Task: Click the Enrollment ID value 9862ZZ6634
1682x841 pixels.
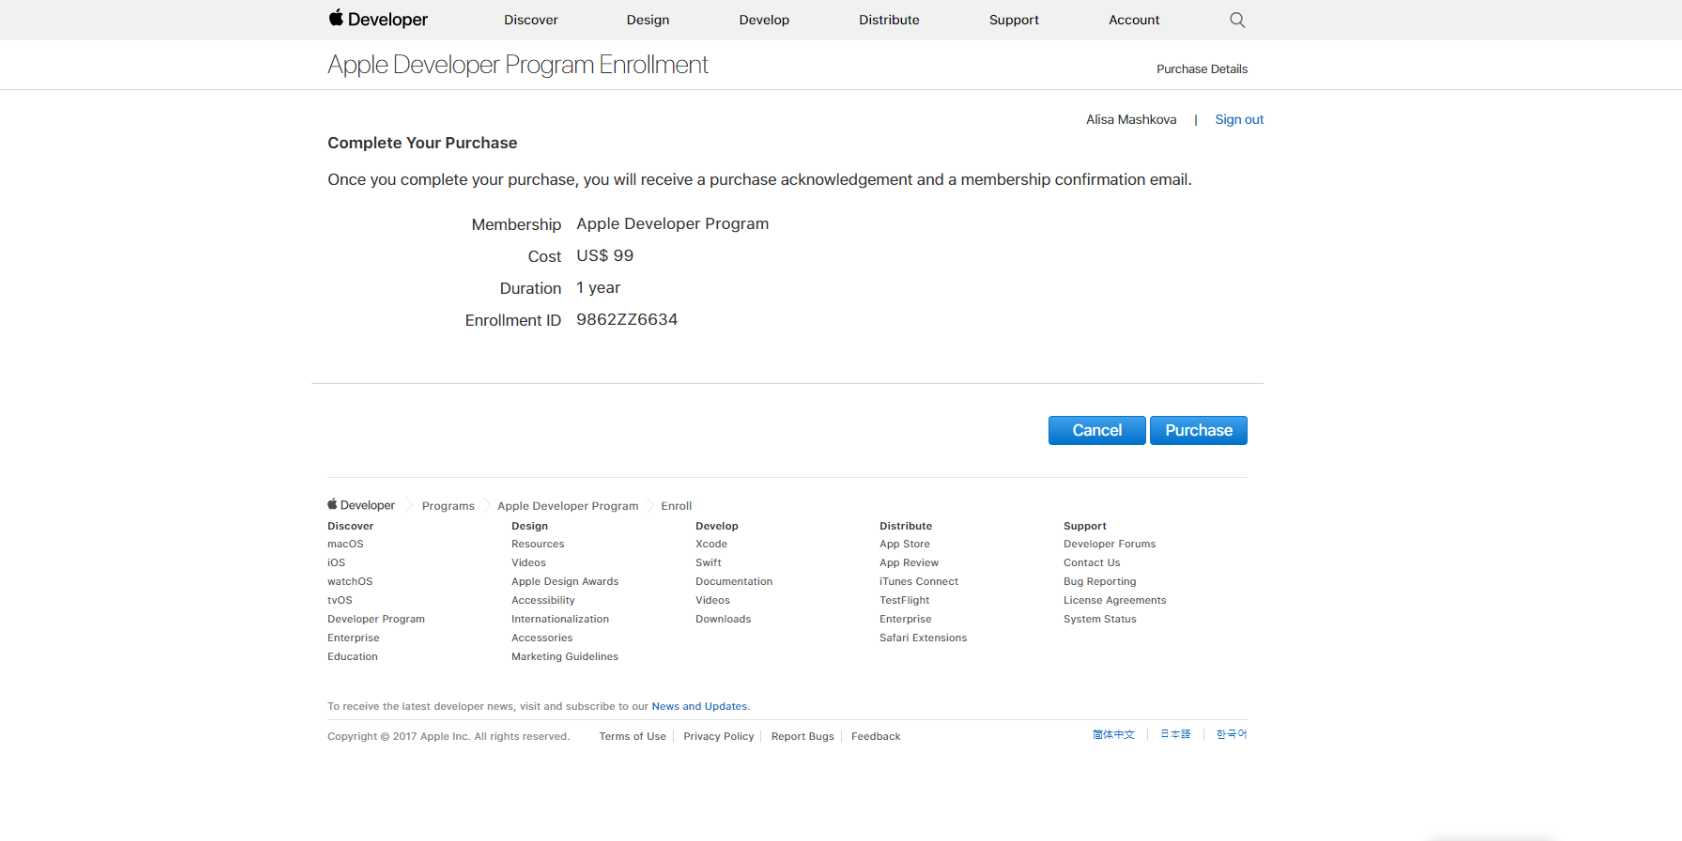Action: click(627, 320)
